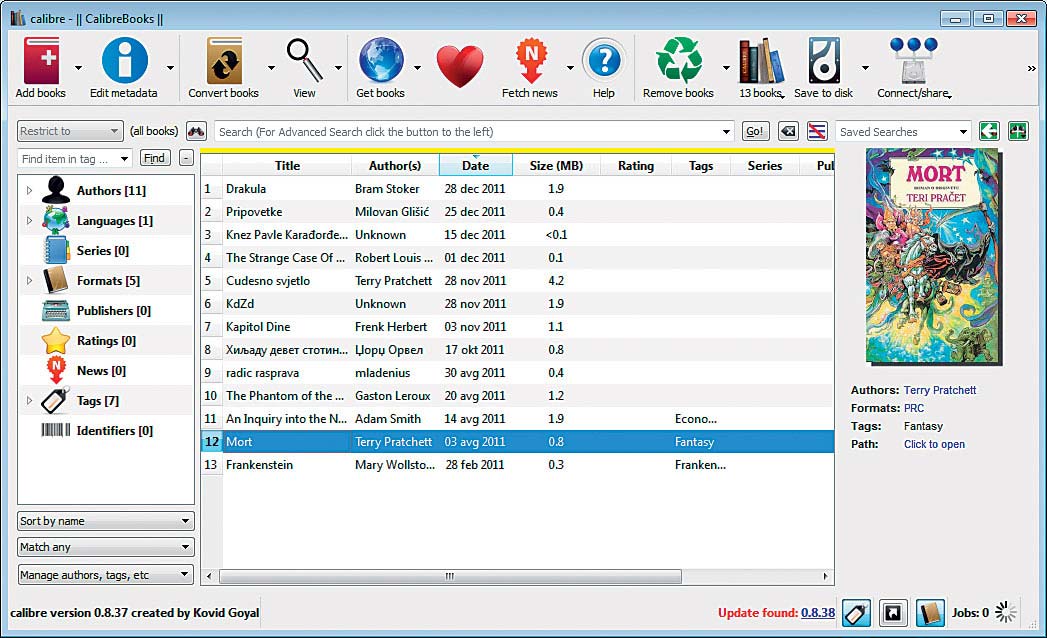
Task: Toggle cover browser icon in status bar
Action: pyautogui.click(x=893, y=613)
